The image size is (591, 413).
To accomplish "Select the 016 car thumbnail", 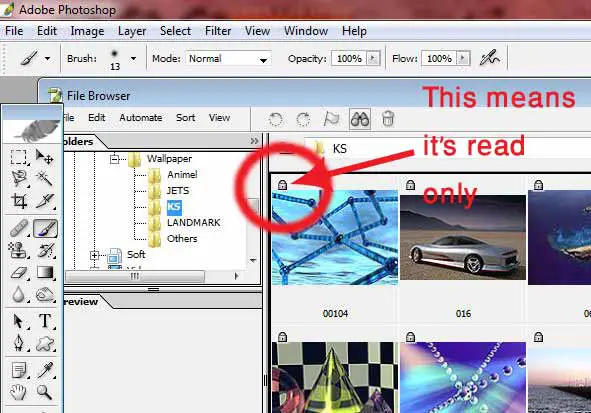I will click(x=463, y=237).
